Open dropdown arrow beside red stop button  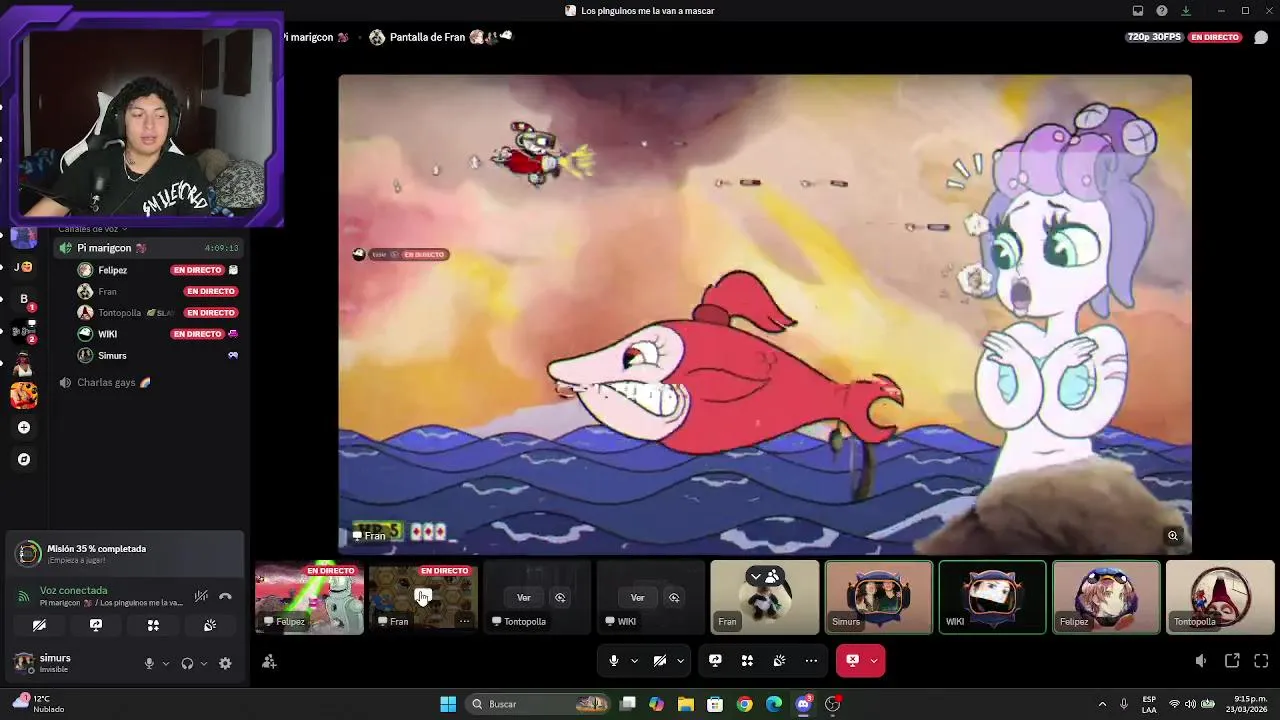(874, 661)
